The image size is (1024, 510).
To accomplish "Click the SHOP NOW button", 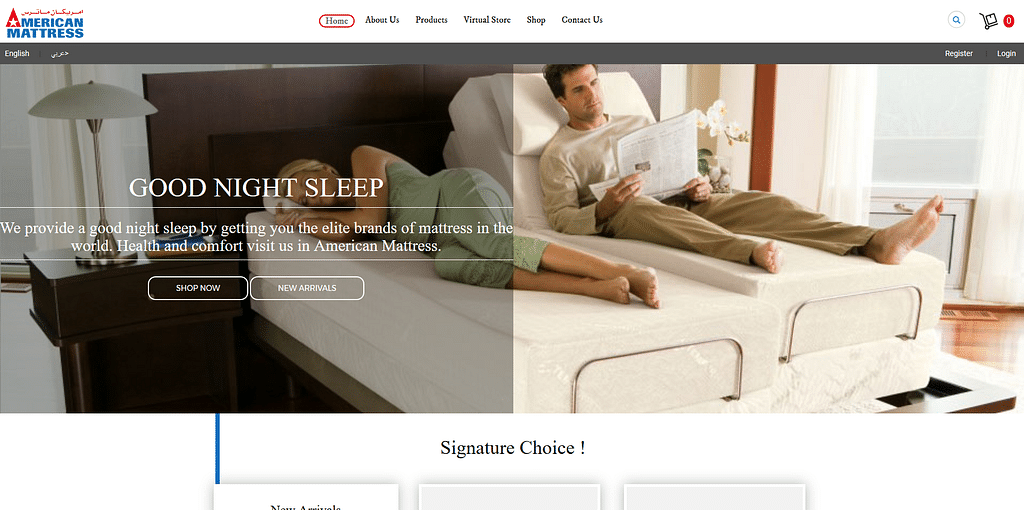I will click(x=198, y=288).
